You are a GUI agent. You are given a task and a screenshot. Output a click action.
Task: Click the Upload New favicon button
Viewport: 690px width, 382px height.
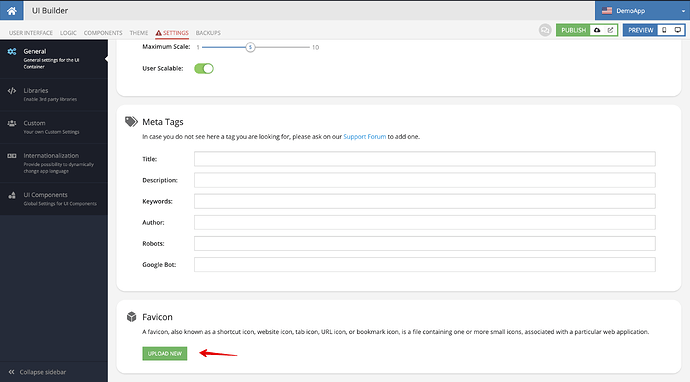[x=165, y=353]
